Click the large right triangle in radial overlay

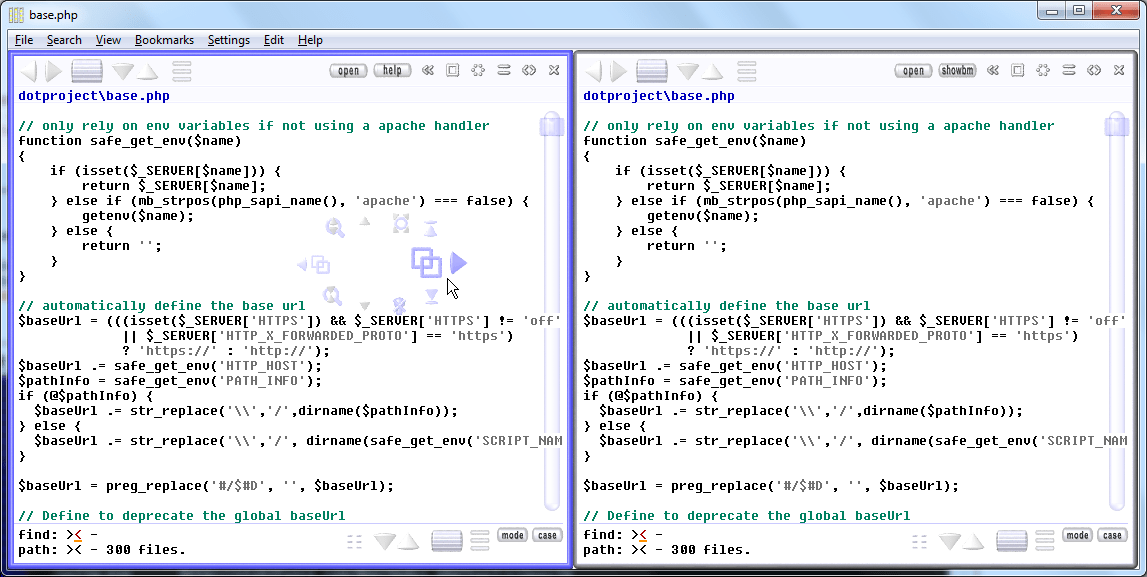click(x=458, y=263)
